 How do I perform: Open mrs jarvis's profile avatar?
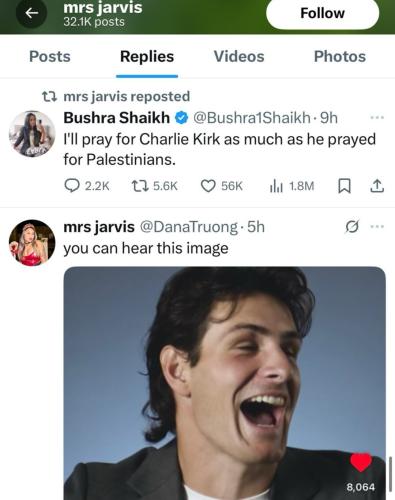click(x=32, y=243)
